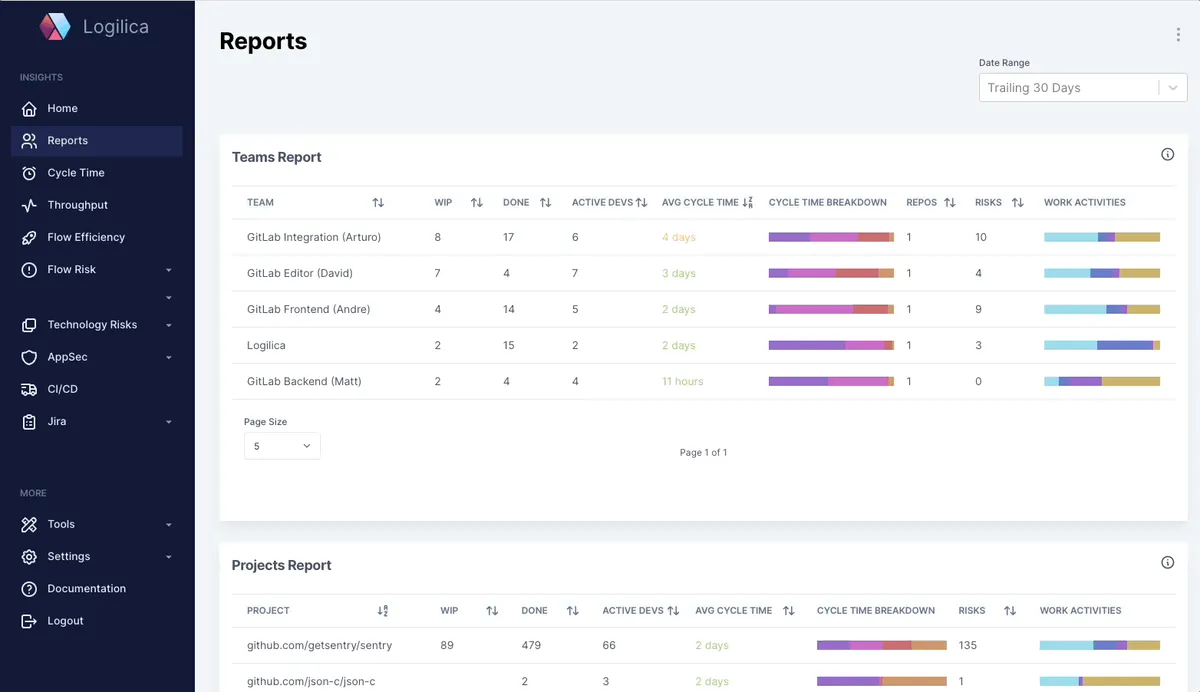The width and height of the screenshot is (1200, 692).
Task: Click GitLab Integration cycle time breakdown bar
Action: point(830,238)
